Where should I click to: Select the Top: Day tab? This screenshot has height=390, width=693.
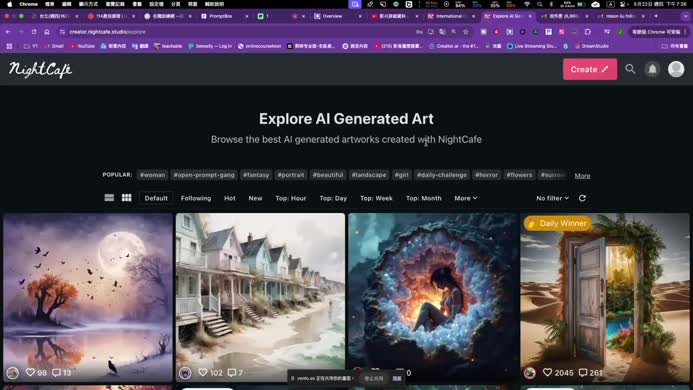point(333,198)
